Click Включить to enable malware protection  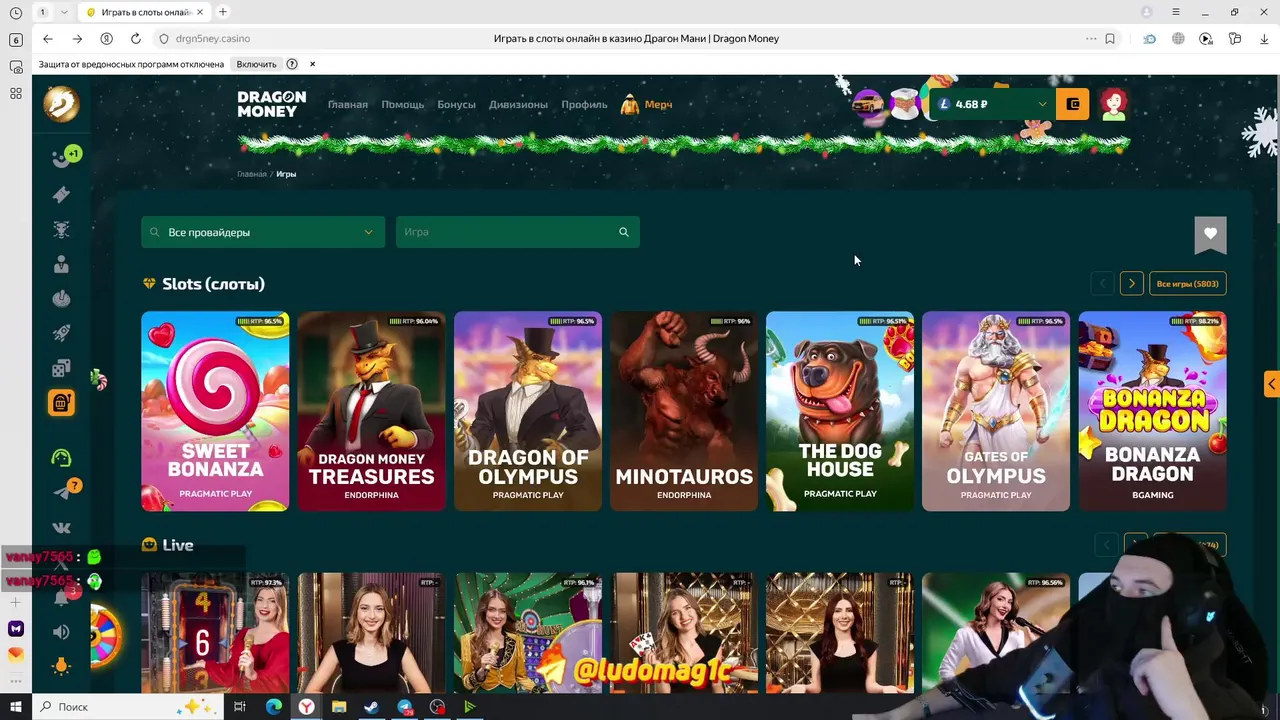click(256, 64)
